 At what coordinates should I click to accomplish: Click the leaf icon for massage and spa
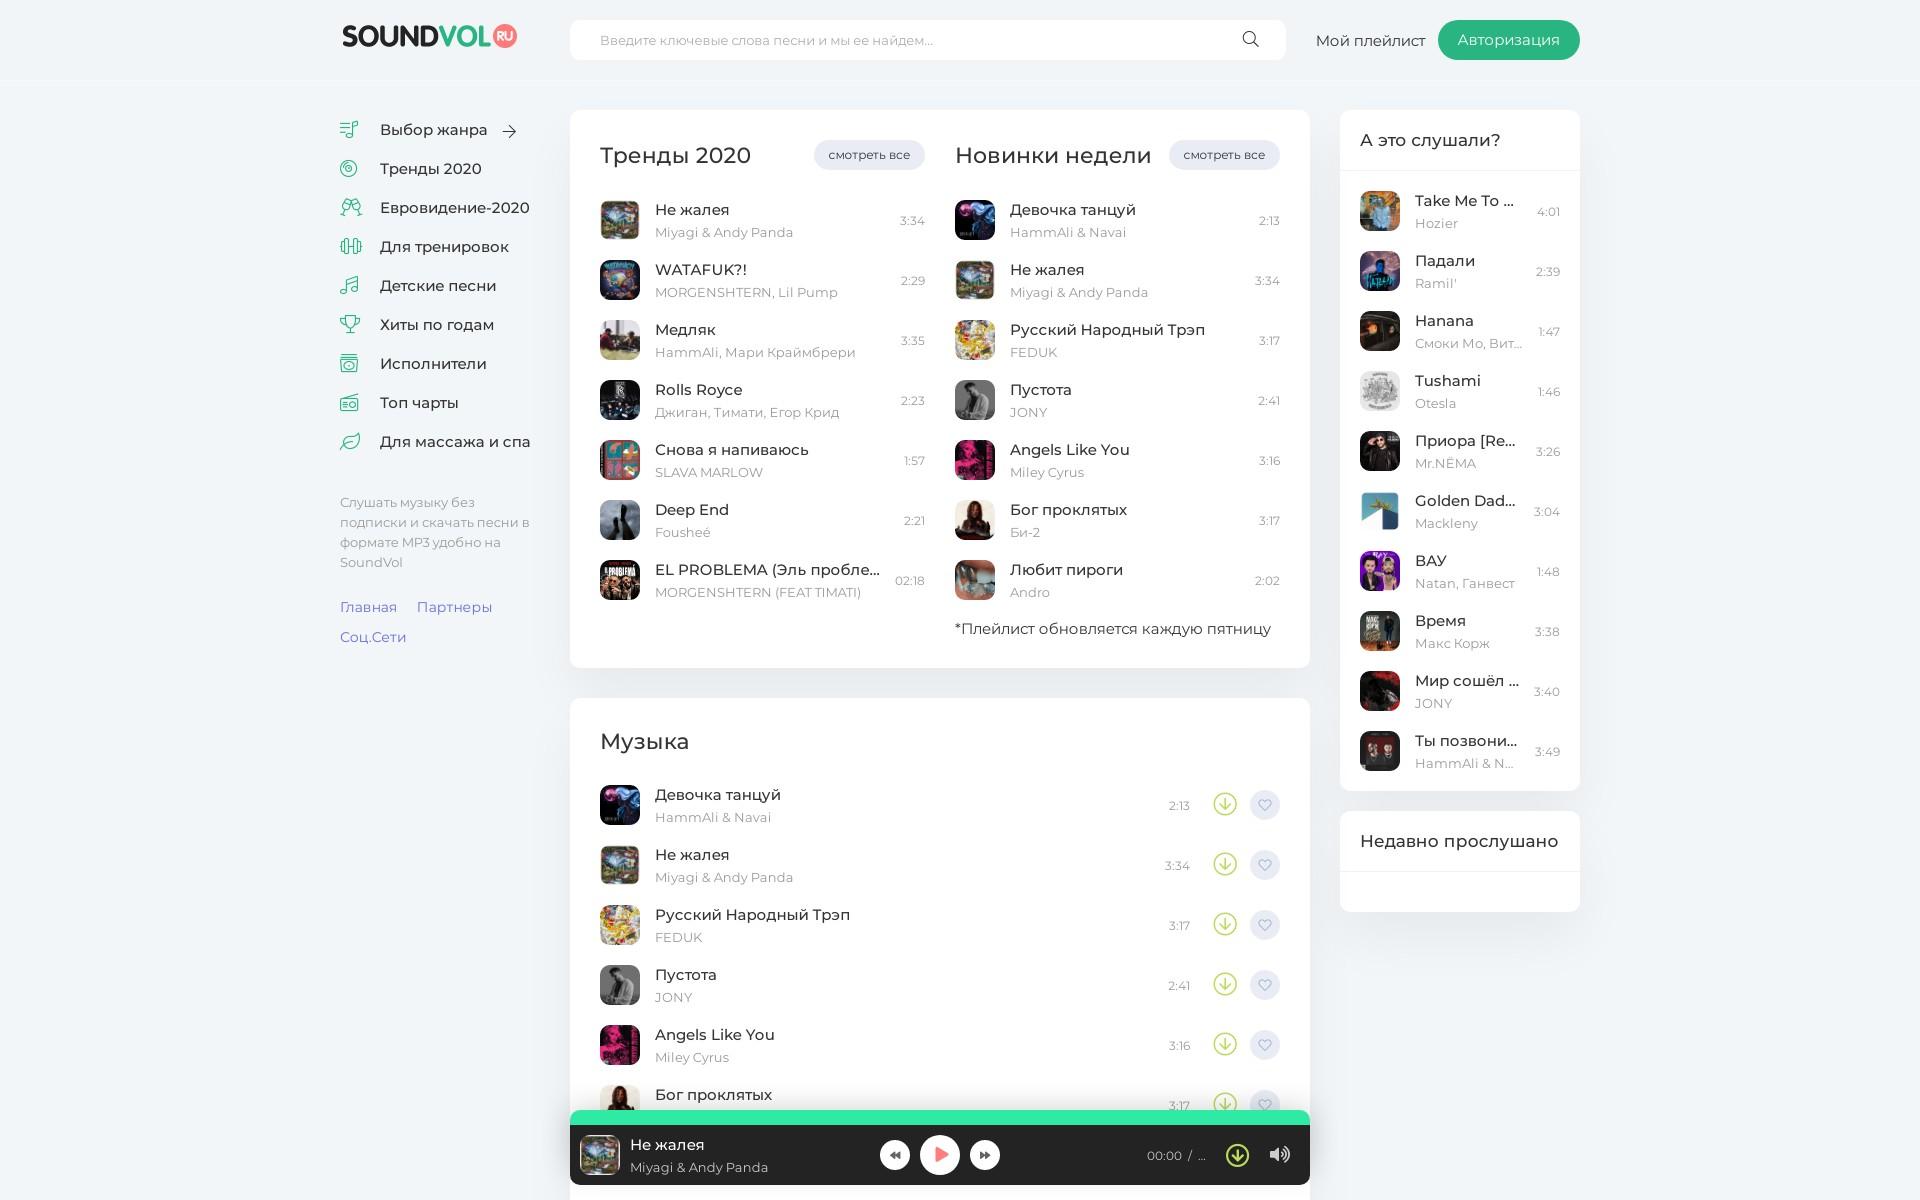[349, 441]
